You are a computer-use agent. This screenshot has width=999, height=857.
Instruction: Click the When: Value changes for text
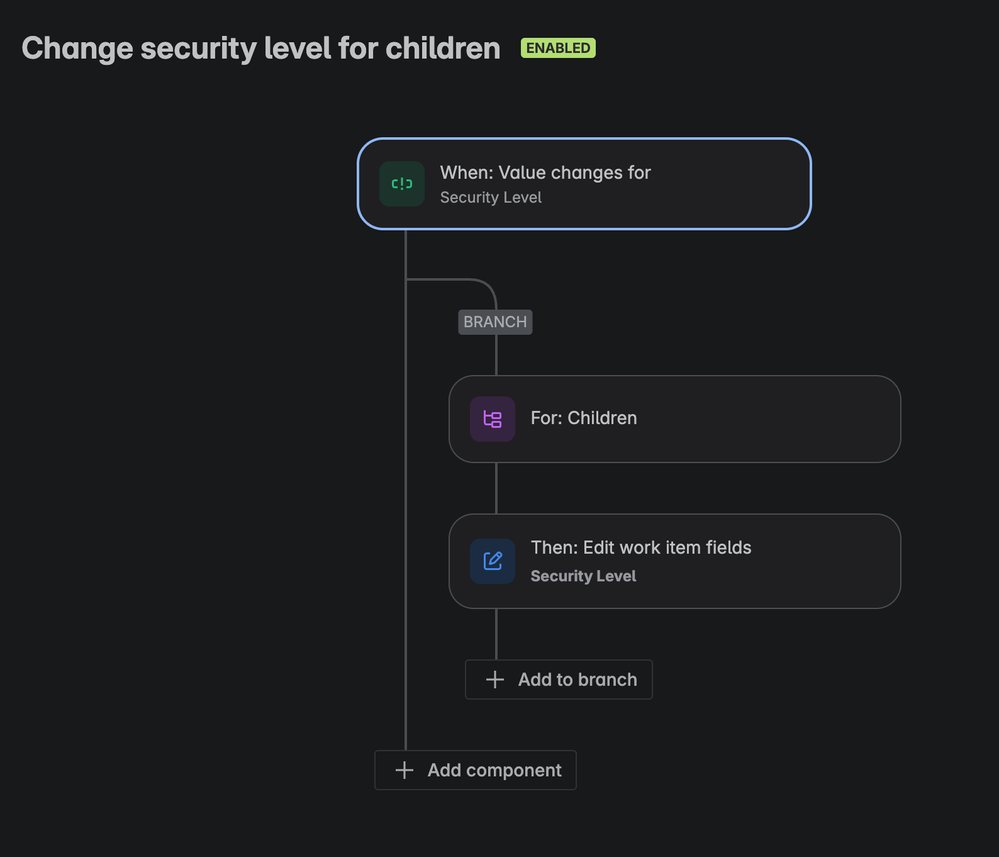coord(545,173)
